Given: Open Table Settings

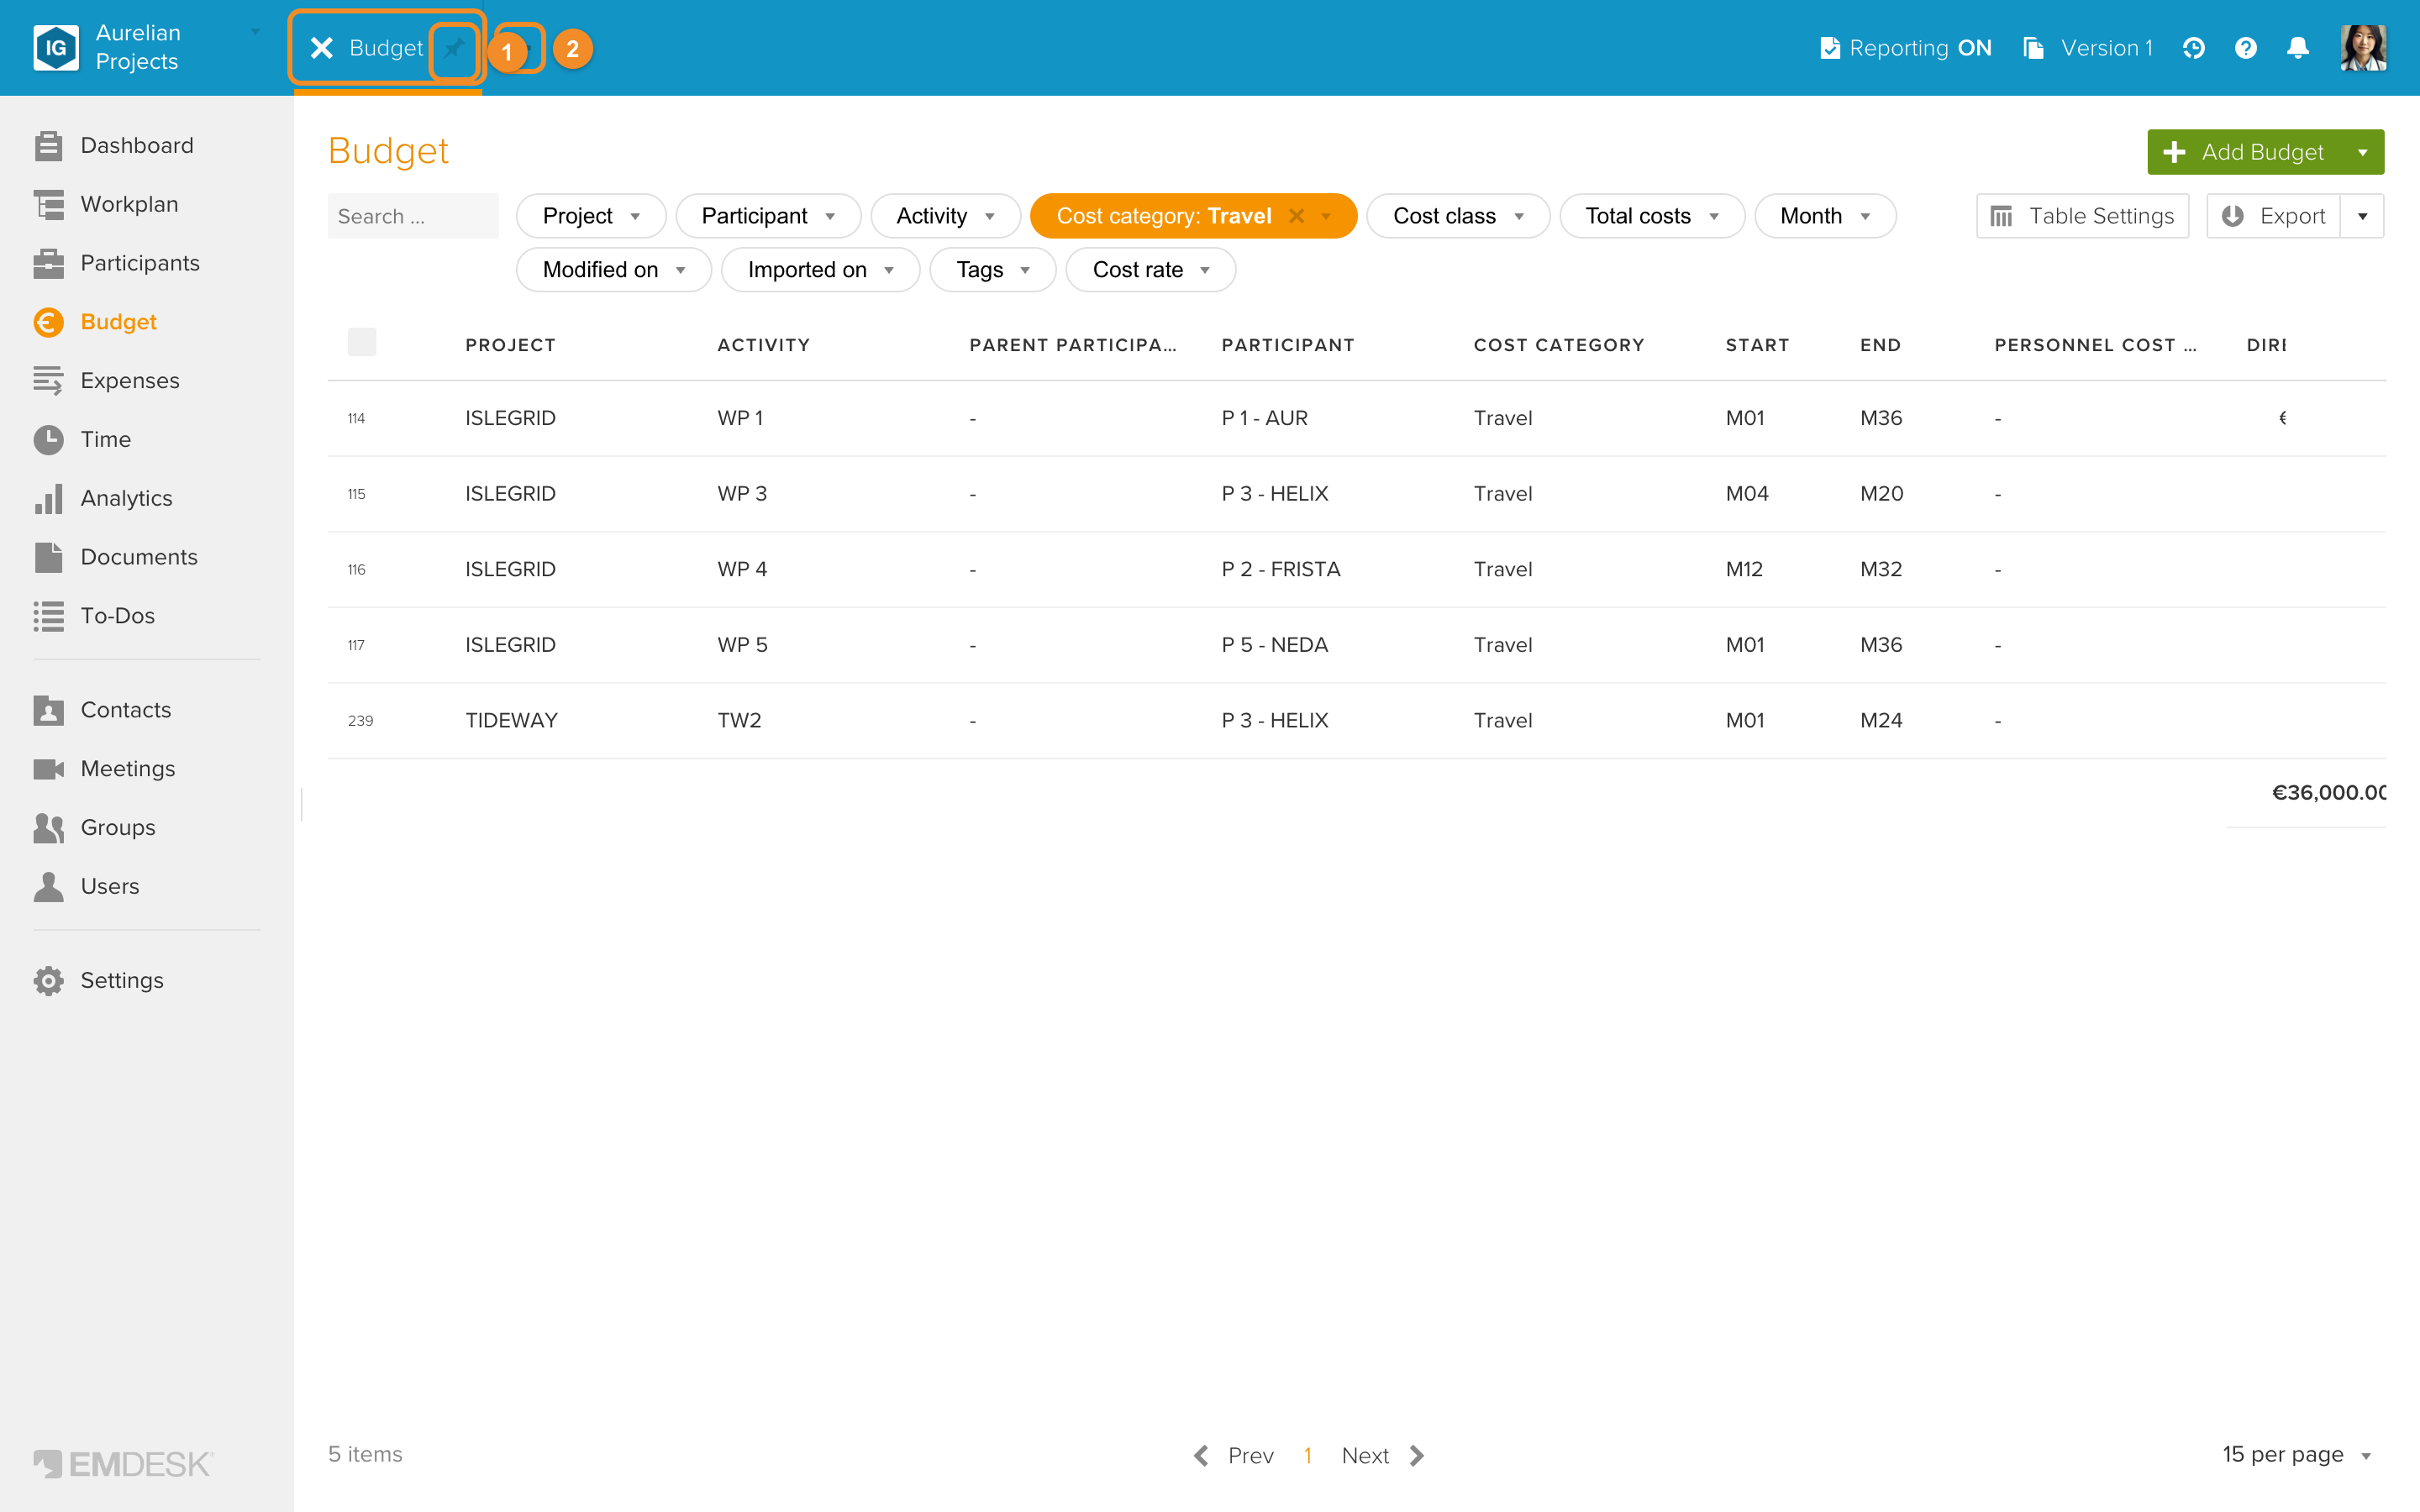Looking at the screenshot, I should pos(2082,216).
